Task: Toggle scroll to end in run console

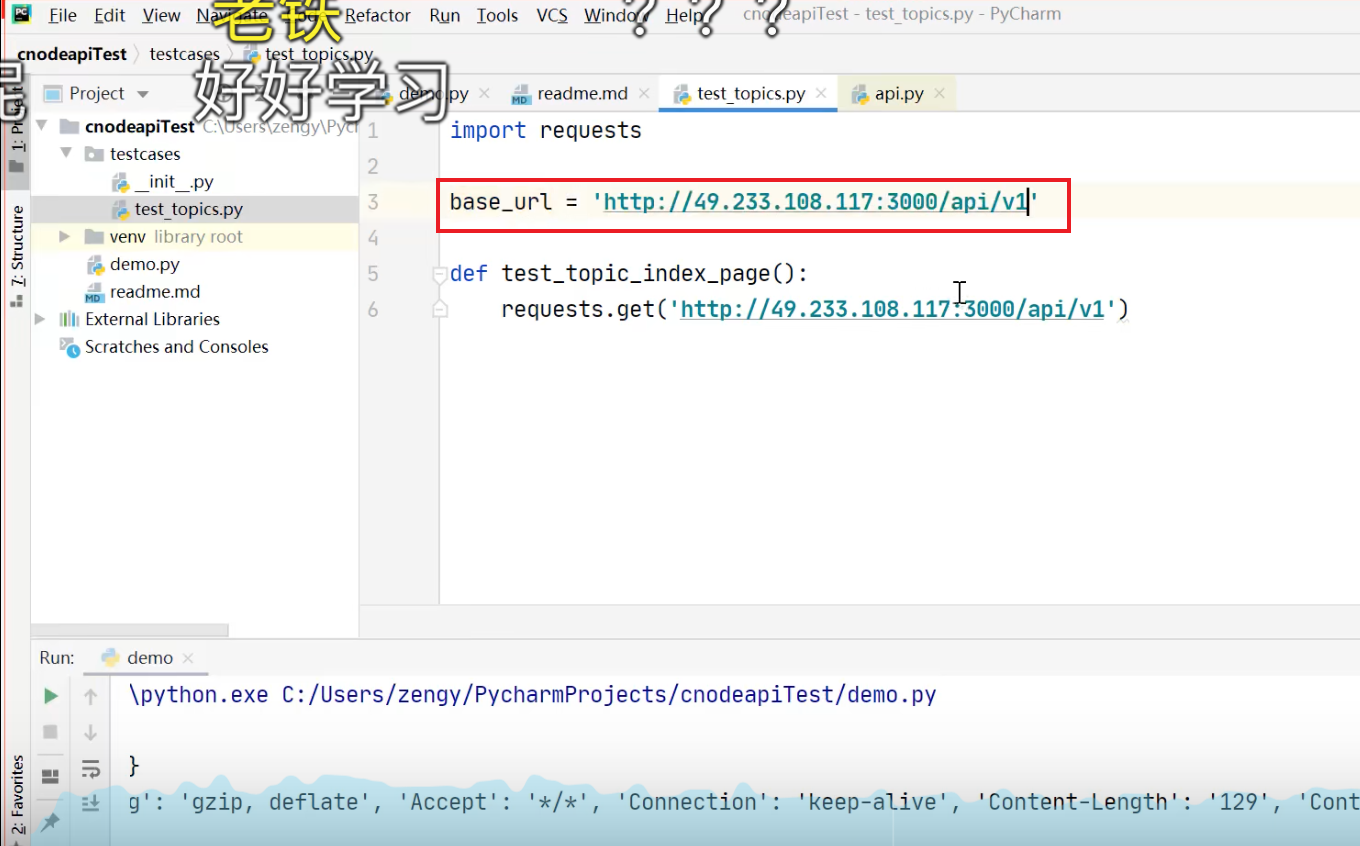Action: (x=90, y=802)
